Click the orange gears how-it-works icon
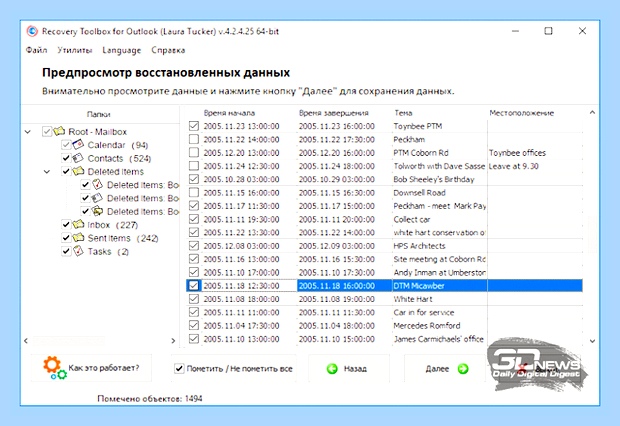This screenshot has height=426, width=620. (54, 367)
